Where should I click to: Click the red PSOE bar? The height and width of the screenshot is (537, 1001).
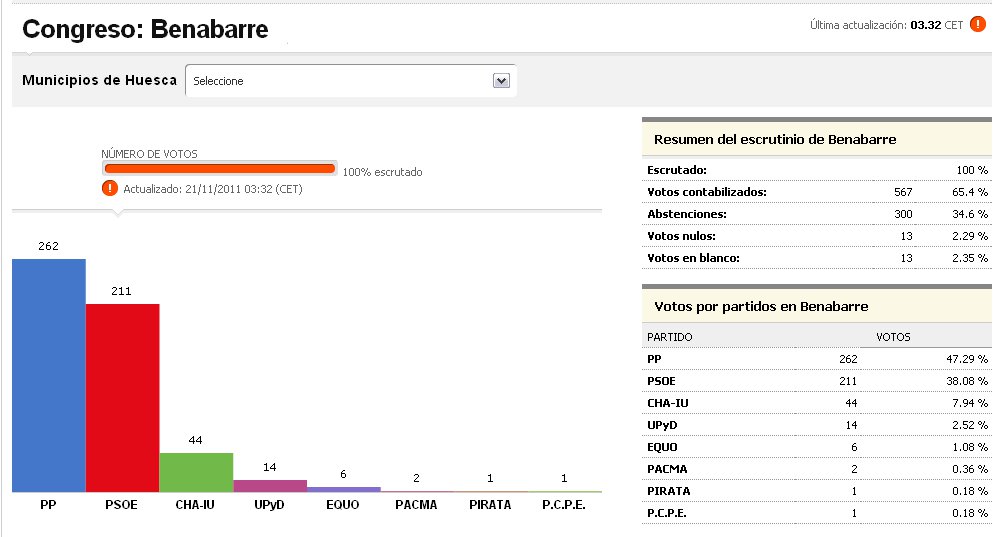coord(122,397)
